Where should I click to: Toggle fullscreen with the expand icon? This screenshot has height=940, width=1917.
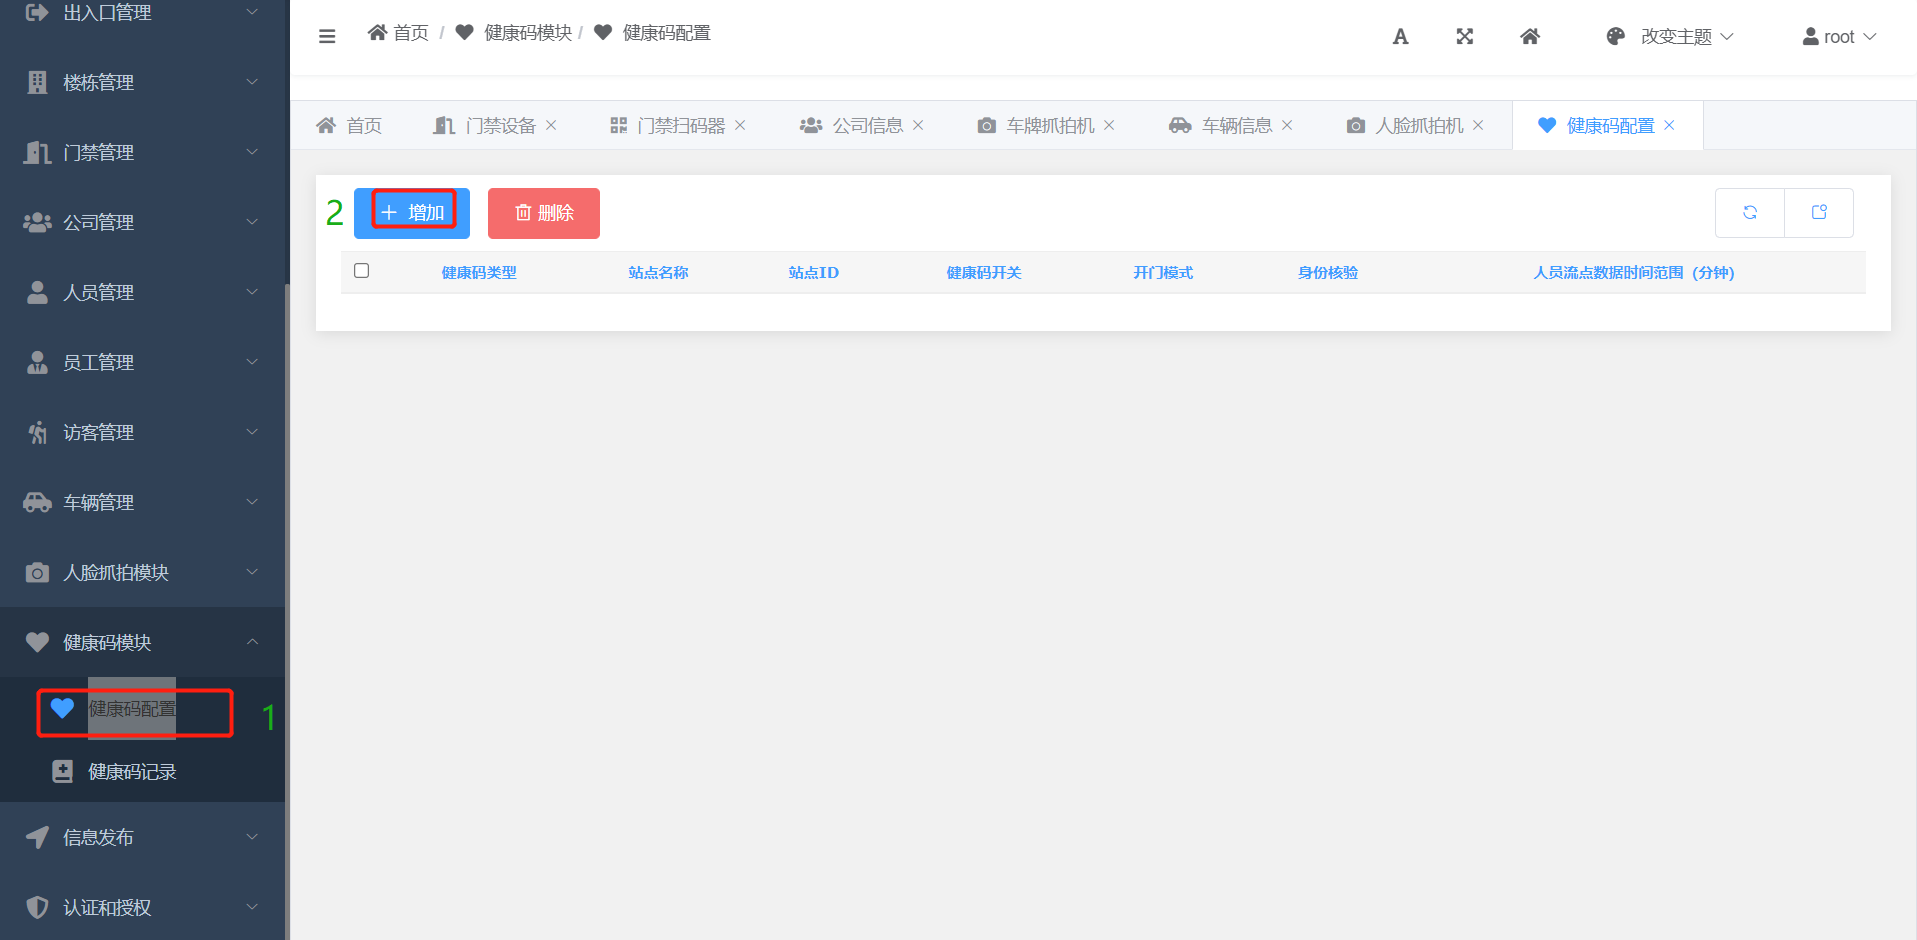1465,37
